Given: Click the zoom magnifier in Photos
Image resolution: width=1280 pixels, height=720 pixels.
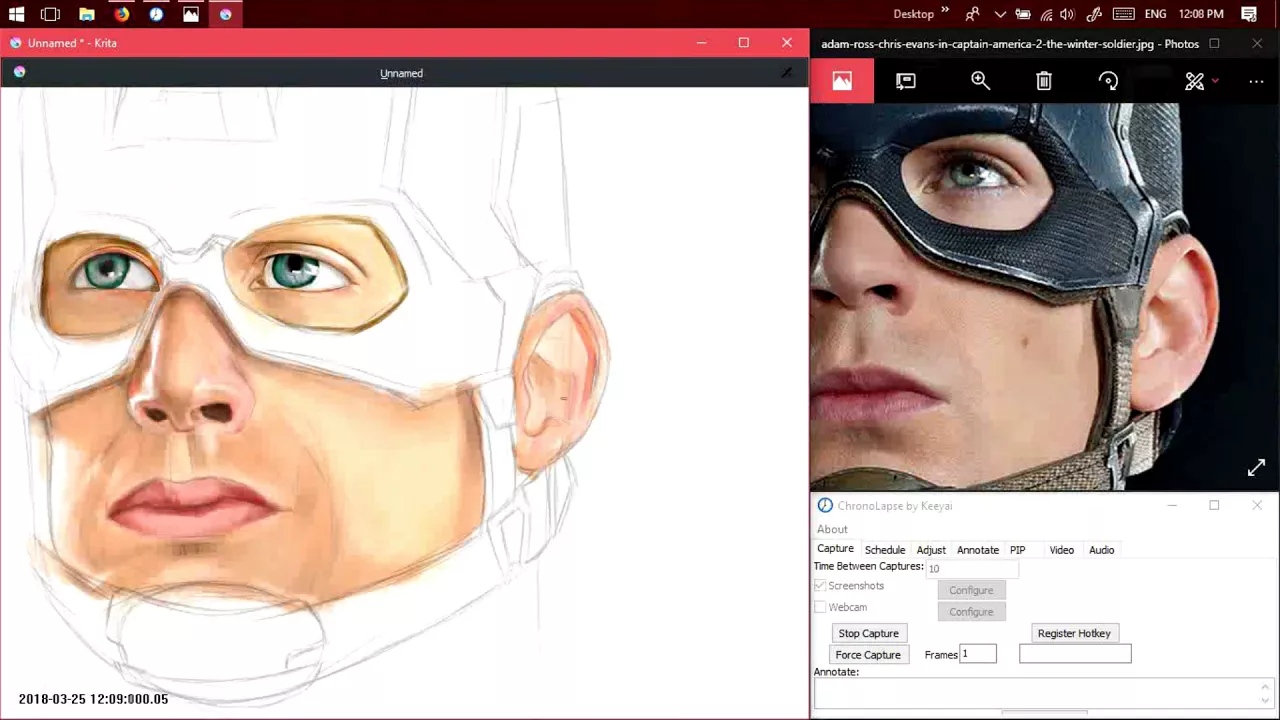Looking at the screenshot, I should pyautogui.click(x=980, y=81).
